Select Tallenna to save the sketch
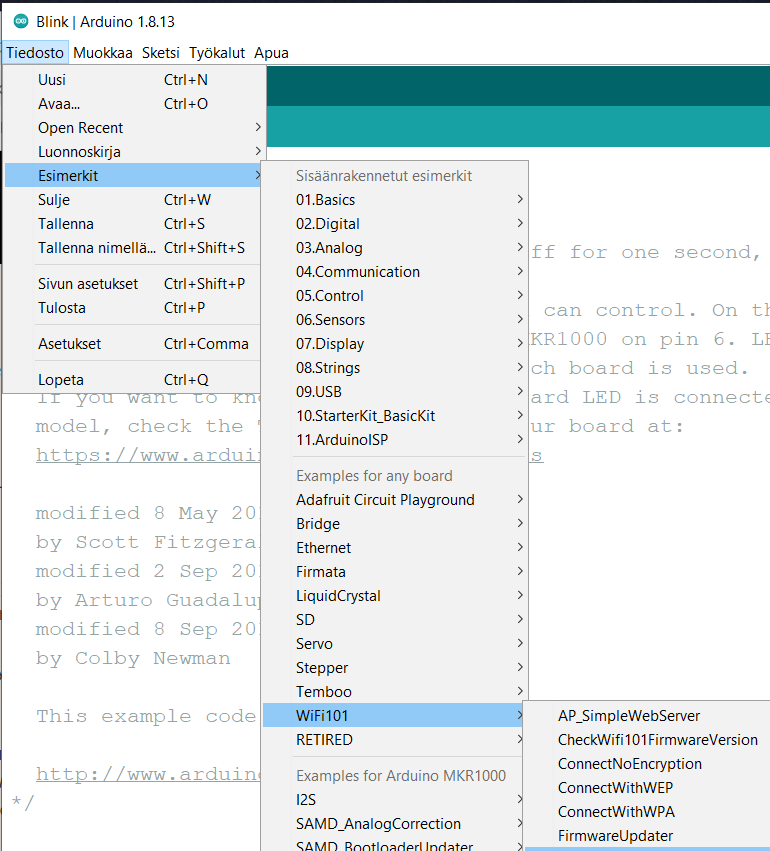 click(x=134, y=224)
